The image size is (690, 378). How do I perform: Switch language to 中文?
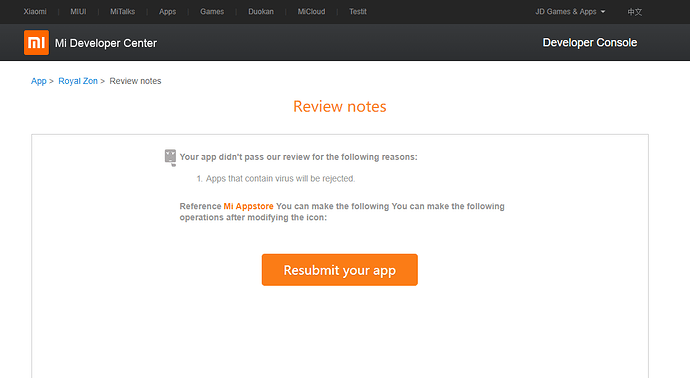[x=635, y=12]
